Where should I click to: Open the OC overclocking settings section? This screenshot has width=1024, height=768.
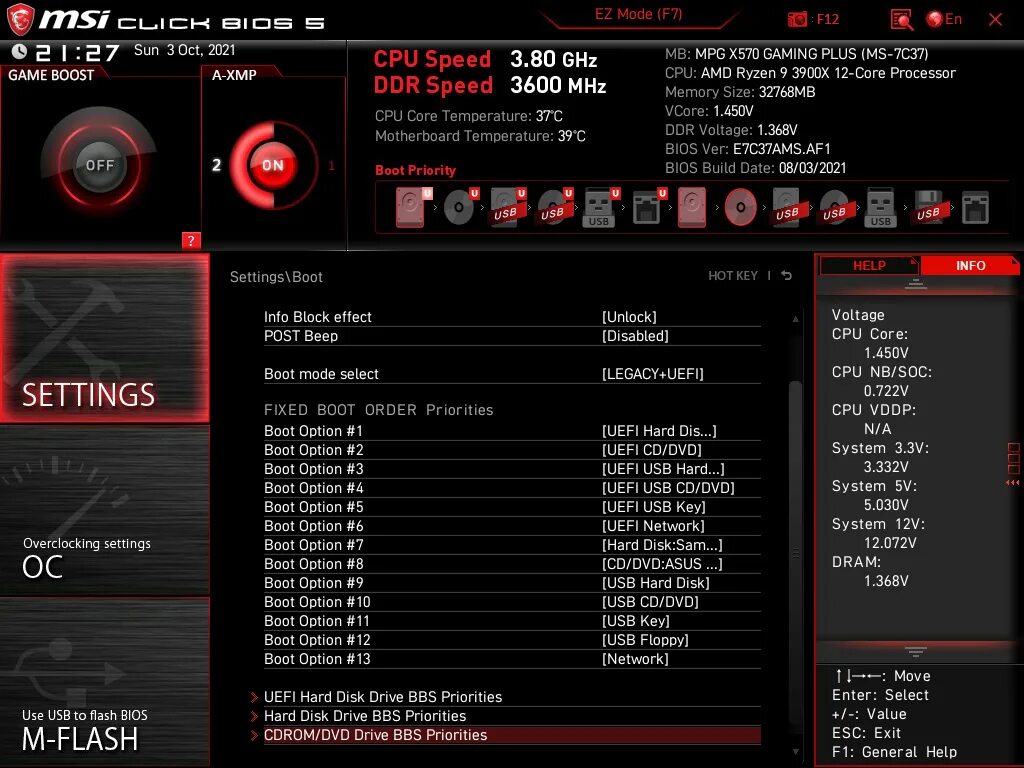pos(104,511)
